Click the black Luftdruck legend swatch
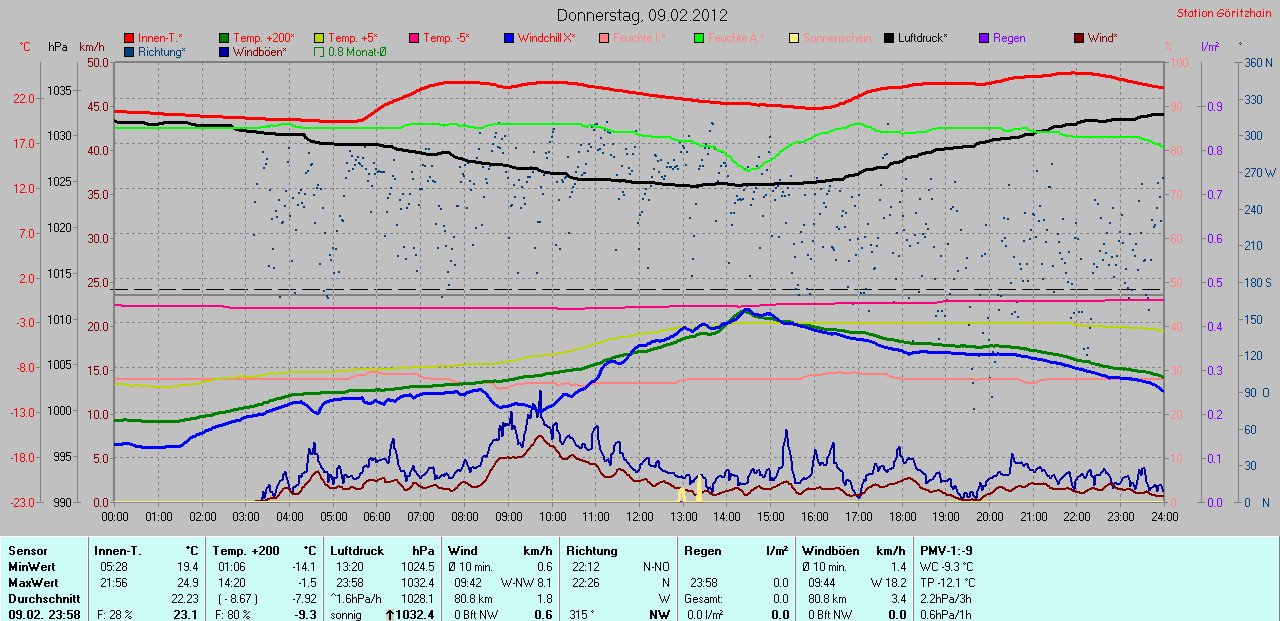Screen dimensions: 1284x621 click(x=889, y=38)
